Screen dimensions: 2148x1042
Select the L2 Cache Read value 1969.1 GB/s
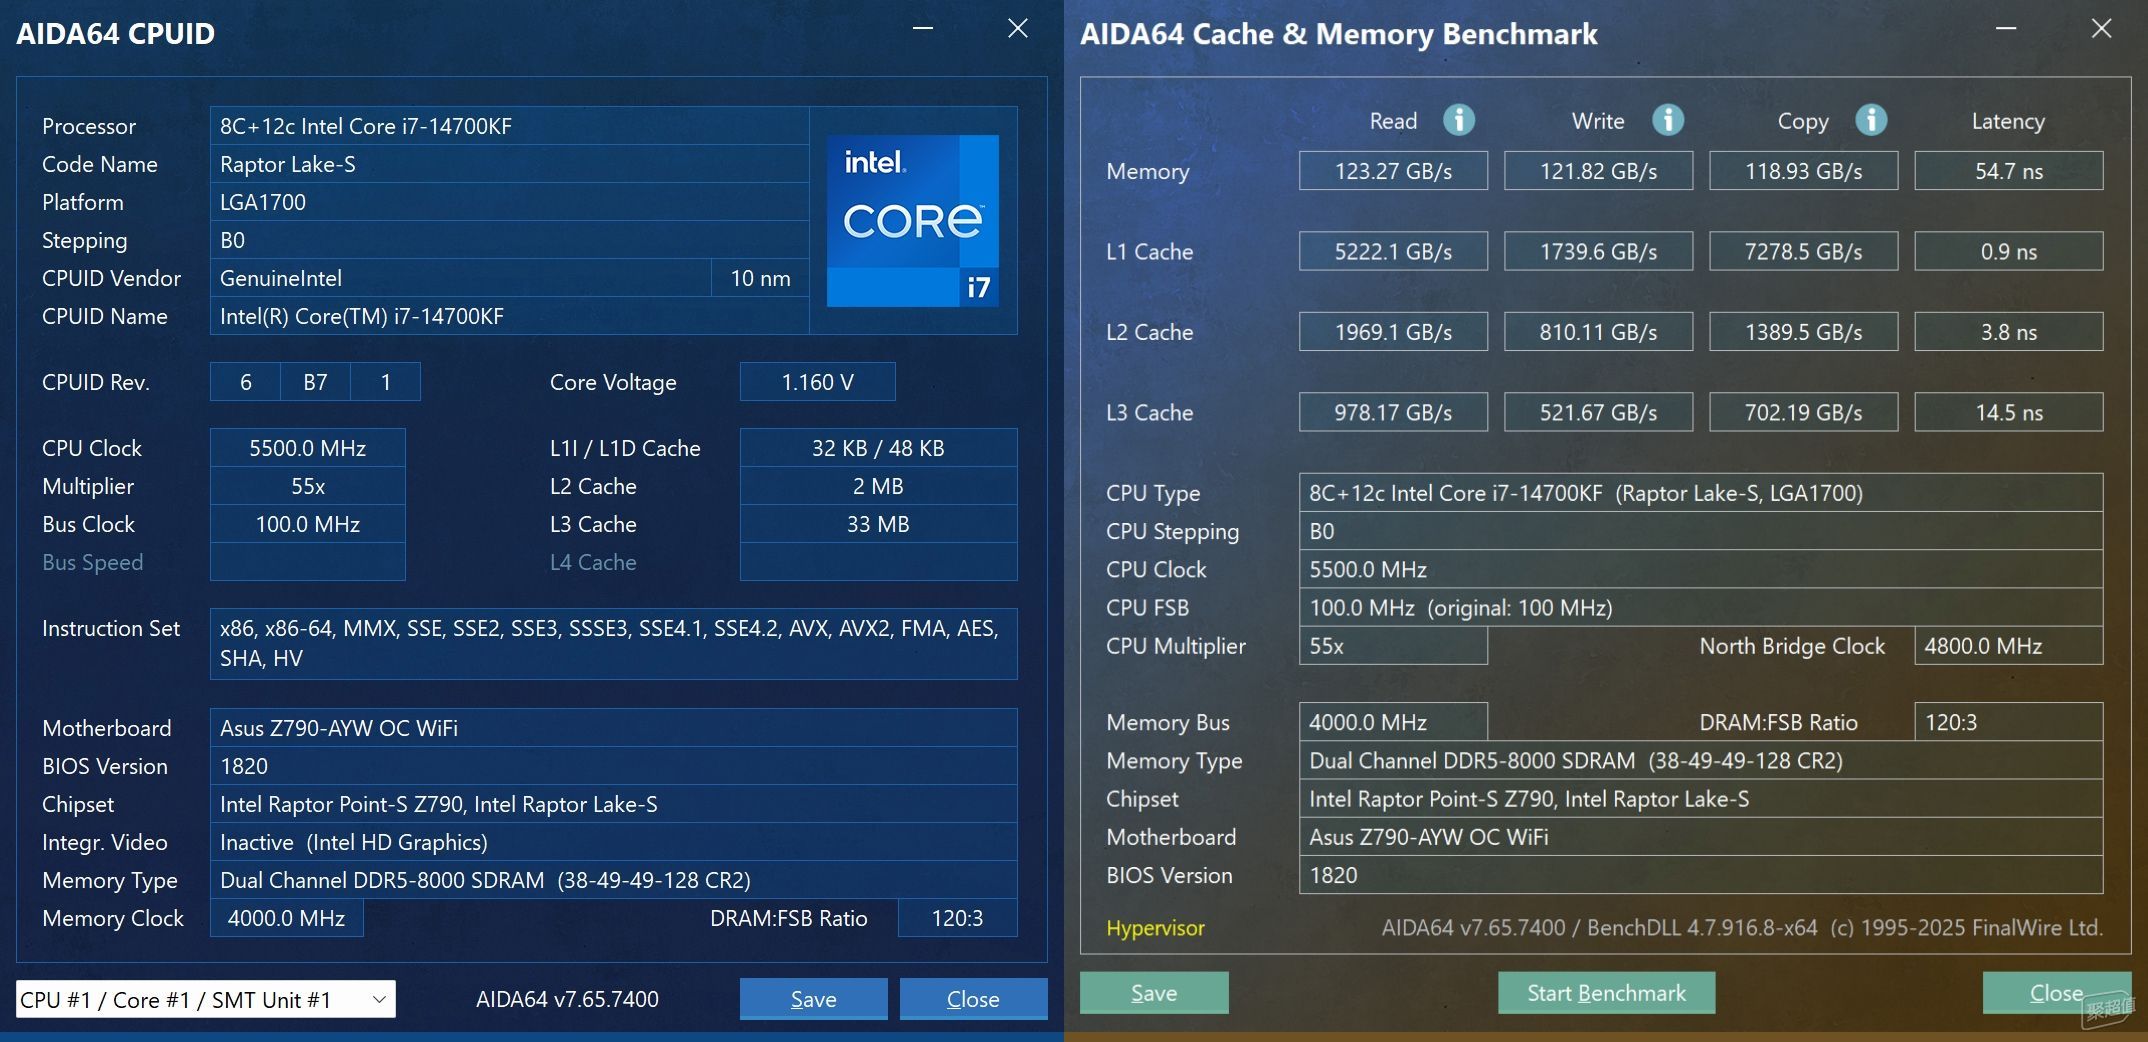(1393, 332)
